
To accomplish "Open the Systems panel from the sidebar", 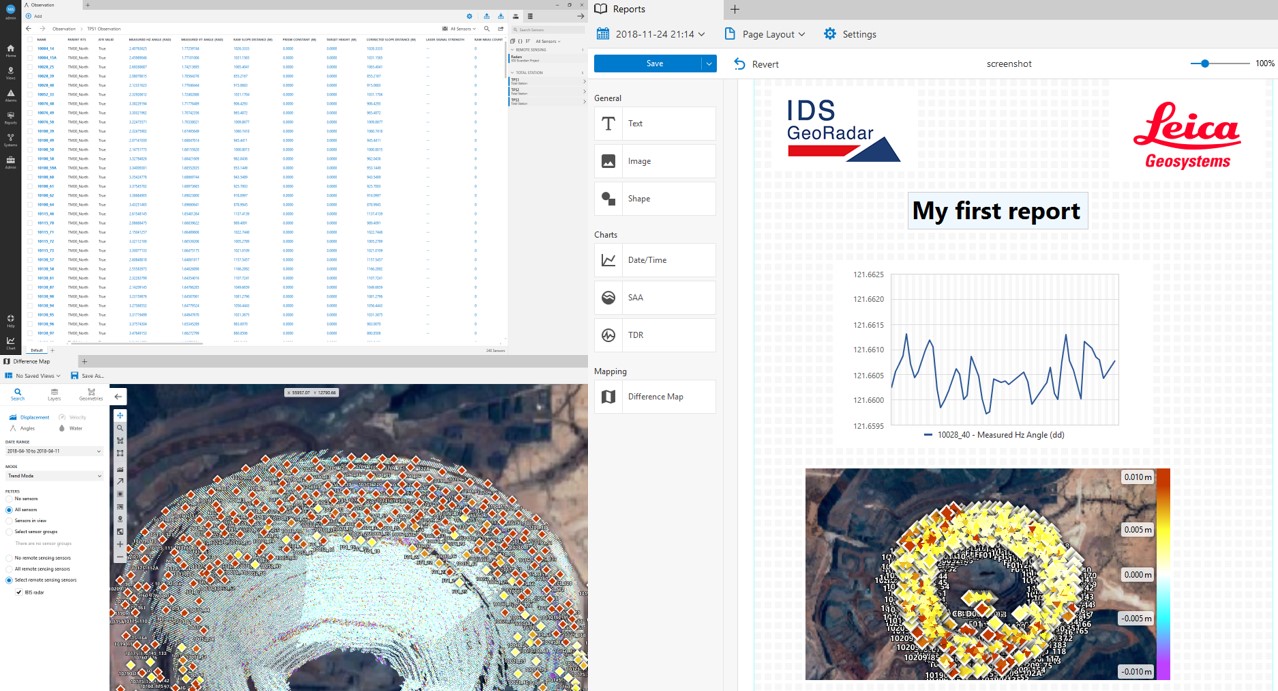I will pyautogui.click(x=10, y=137).
